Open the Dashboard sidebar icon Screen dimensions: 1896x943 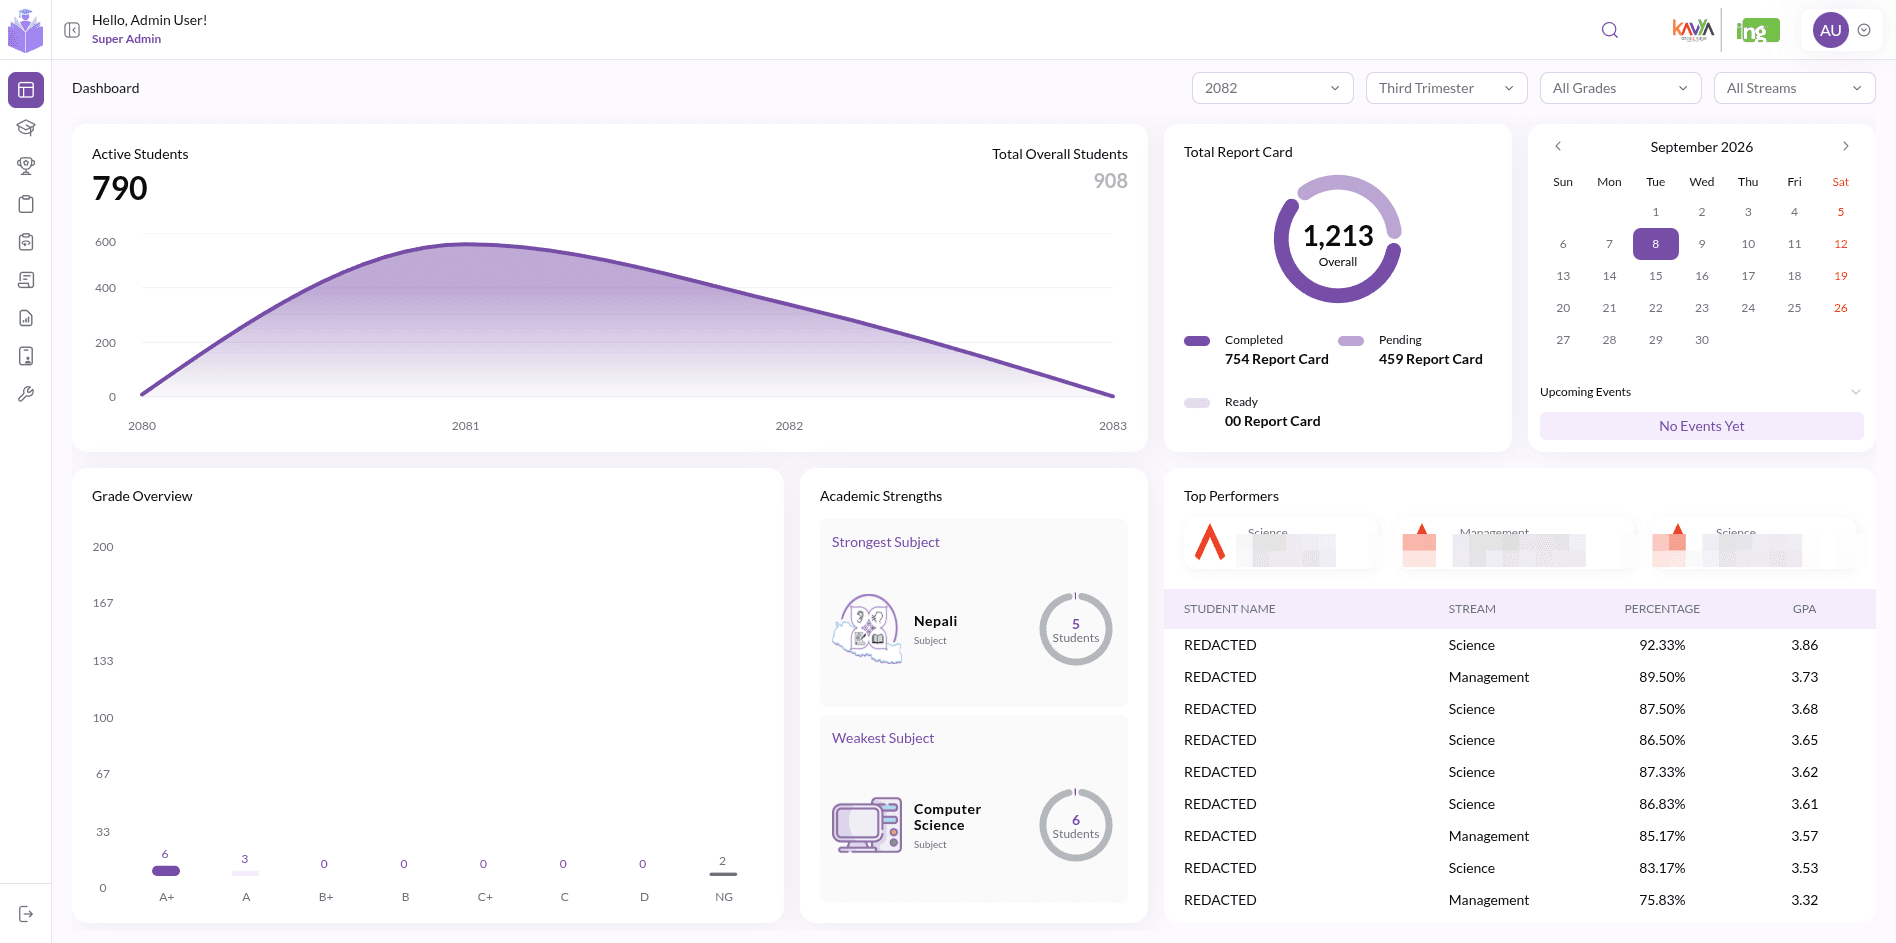(26, 90)
